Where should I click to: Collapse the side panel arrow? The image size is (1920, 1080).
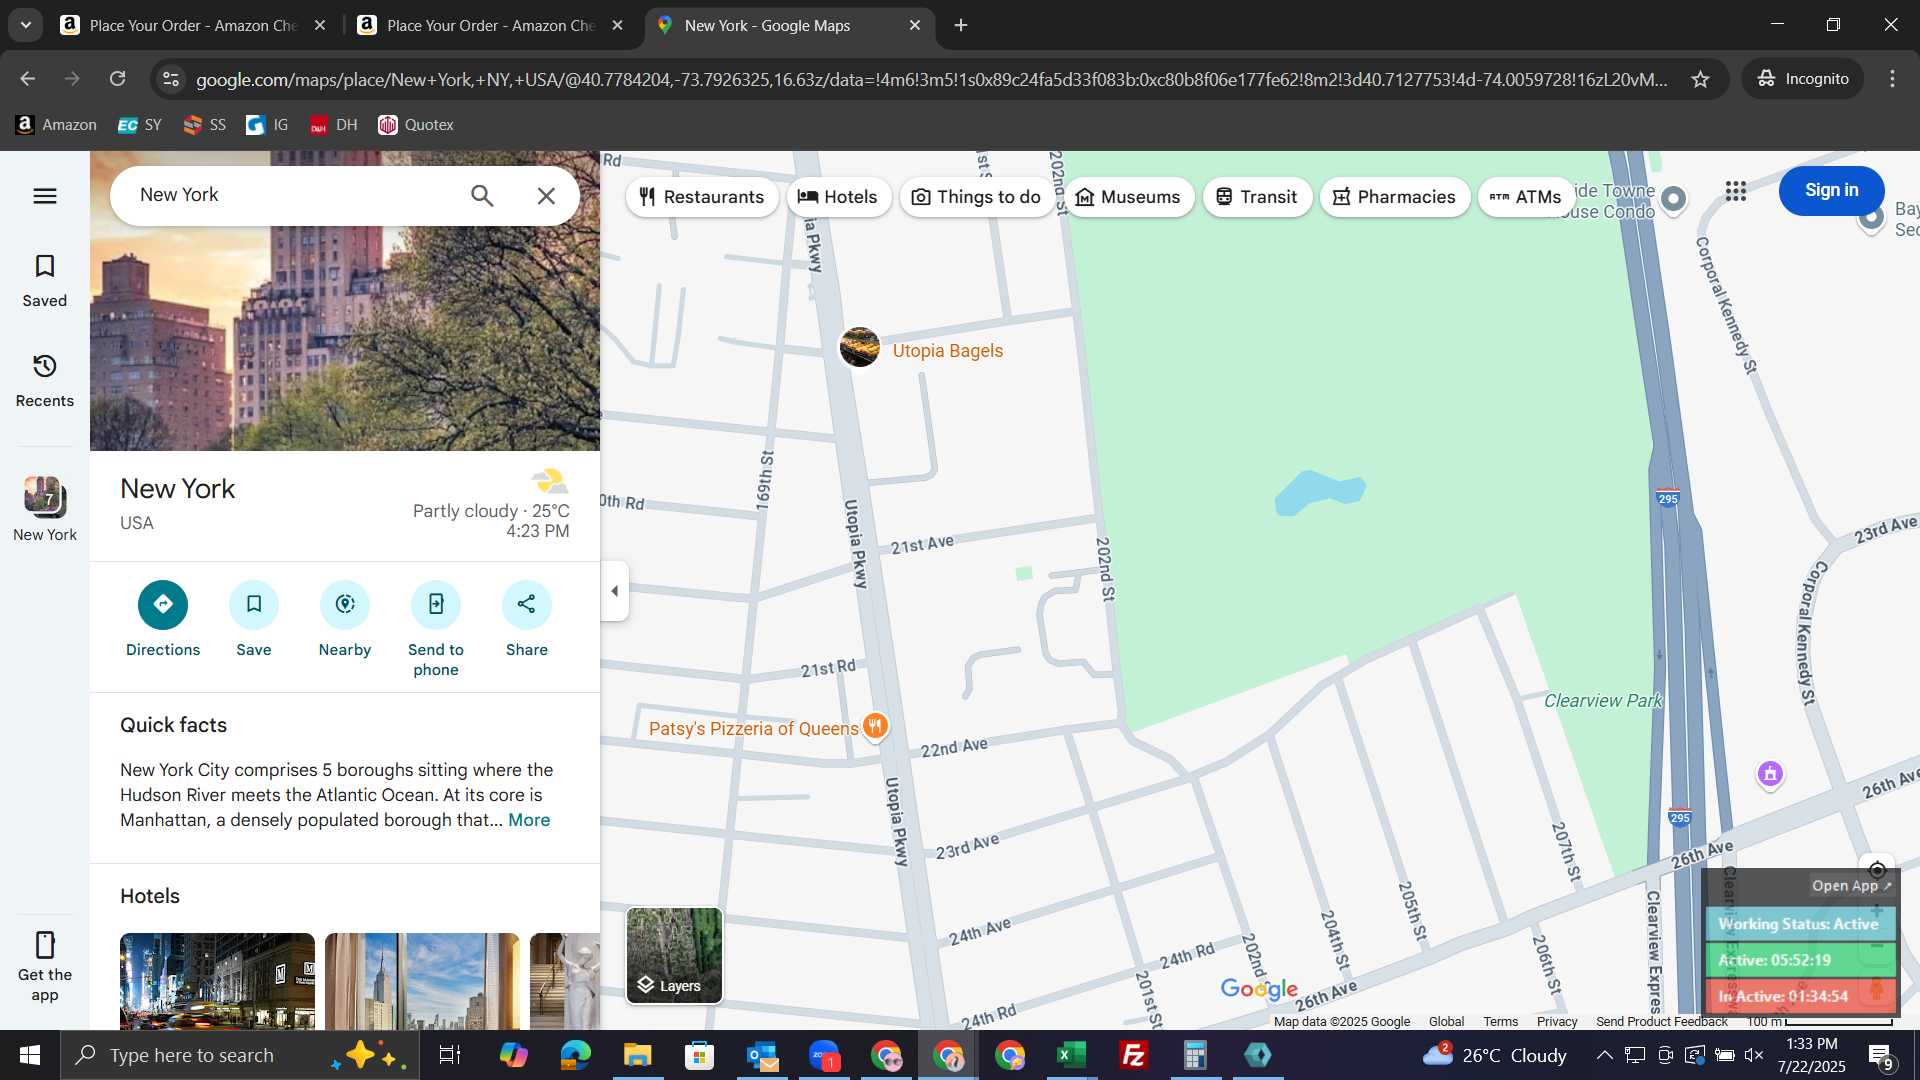(614, 591)
